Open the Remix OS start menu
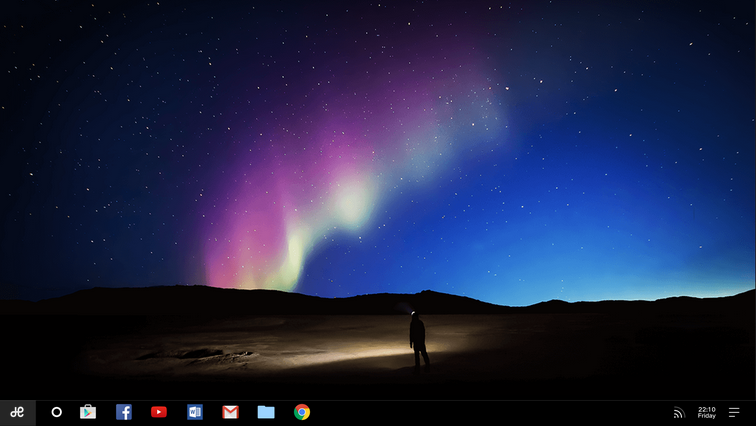756x426 pixels. coord(17,413)
